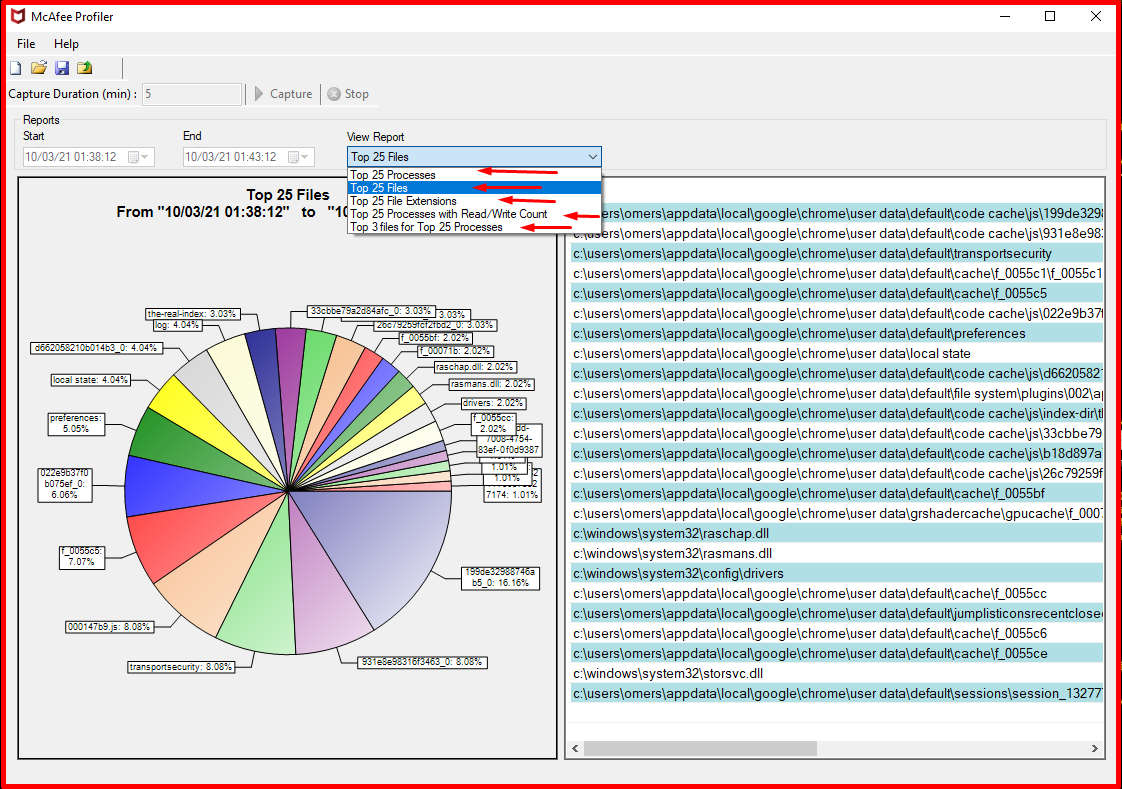Screen dimensions: 1122x789
Task: Select list row ending code cache\js\d6620582
Action: (836, 373)
